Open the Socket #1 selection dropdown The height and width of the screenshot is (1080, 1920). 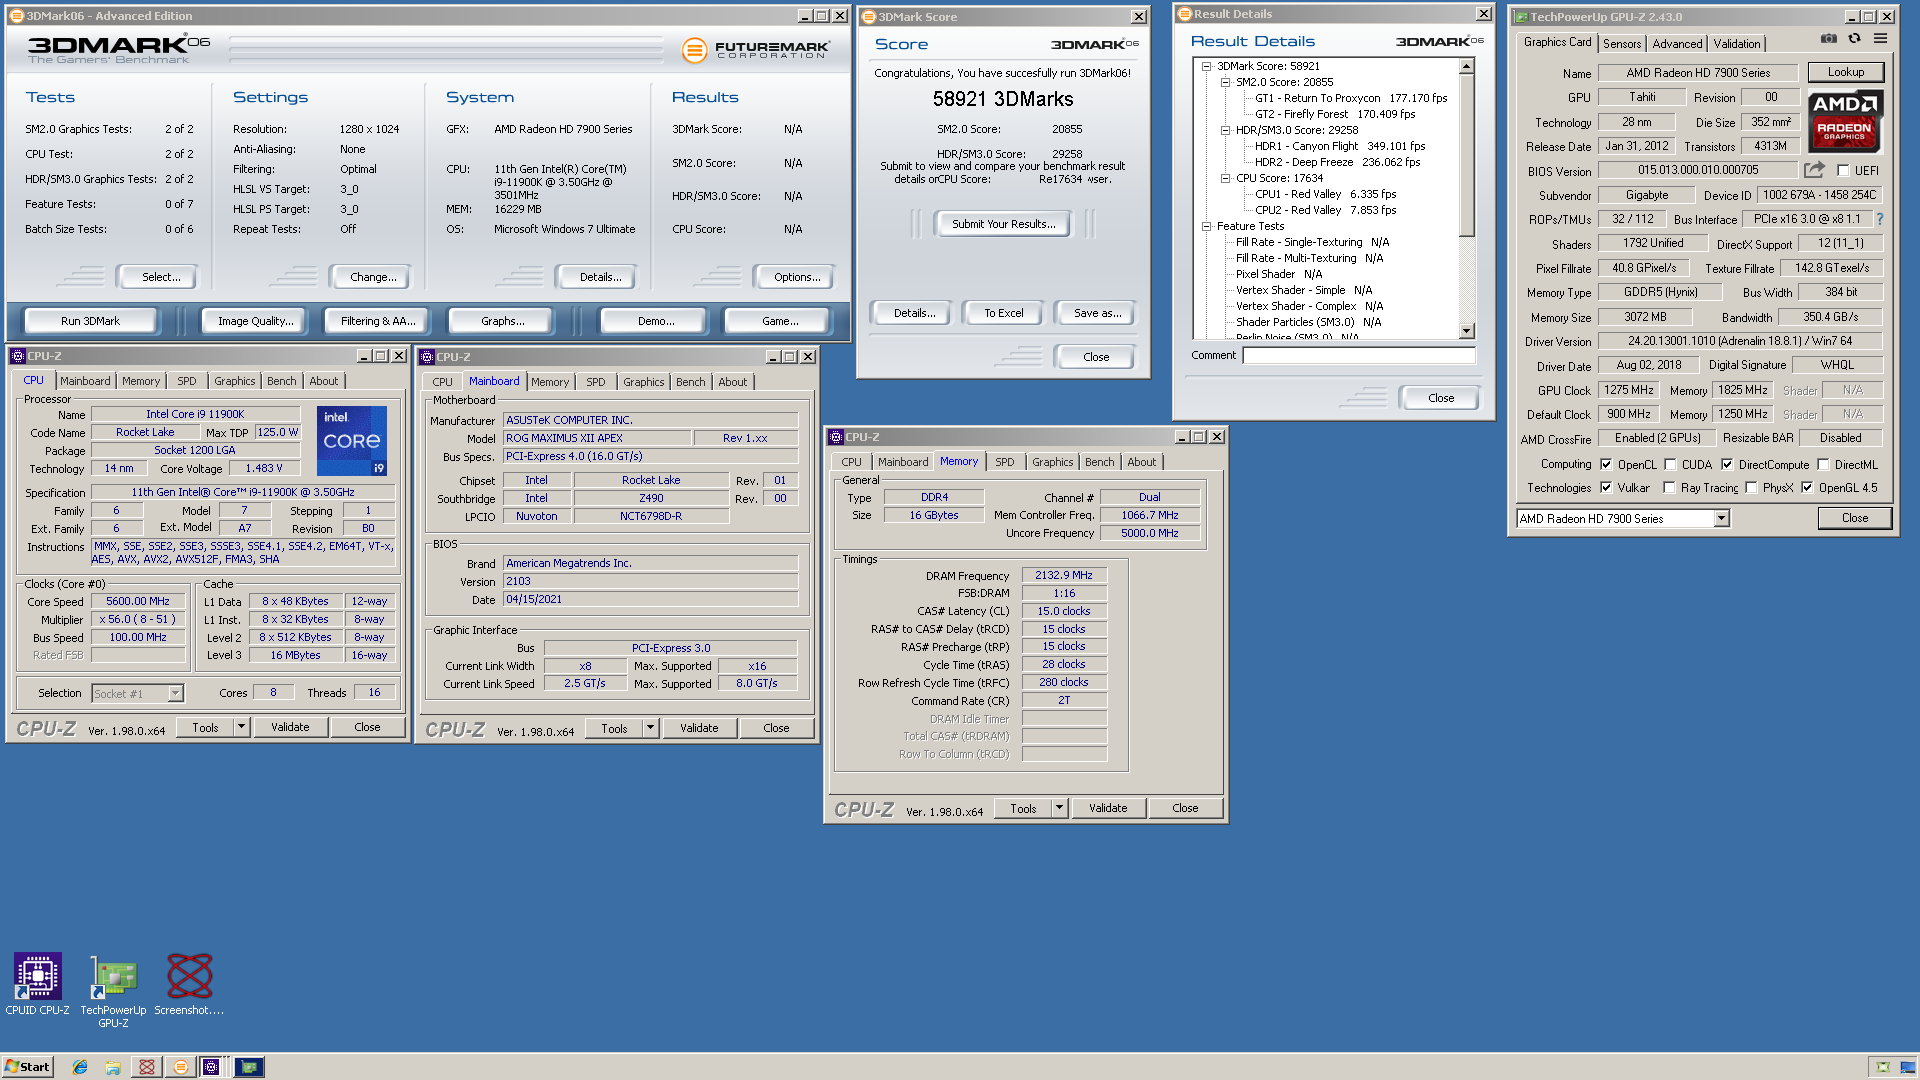pos(175,693)
